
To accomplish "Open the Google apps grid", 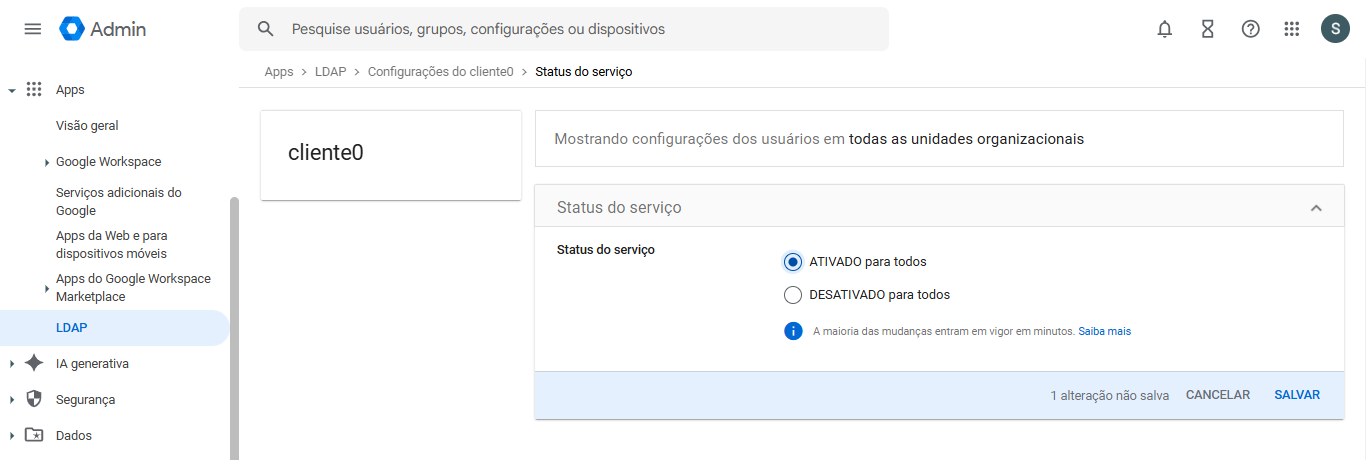I will tap(1292, 29).
